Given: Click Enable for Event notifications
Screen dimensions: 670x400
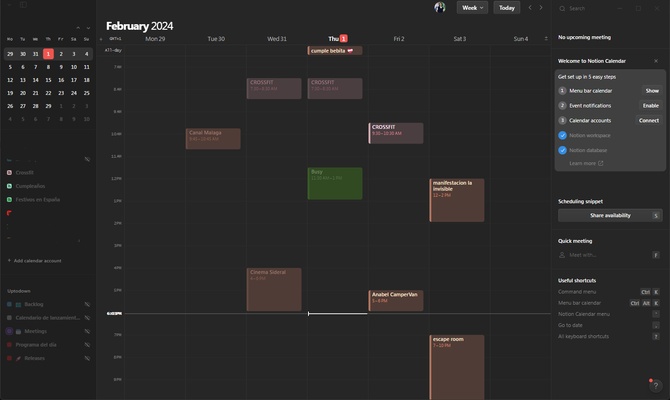Looking at the screenshot, I should click(651, 106).
